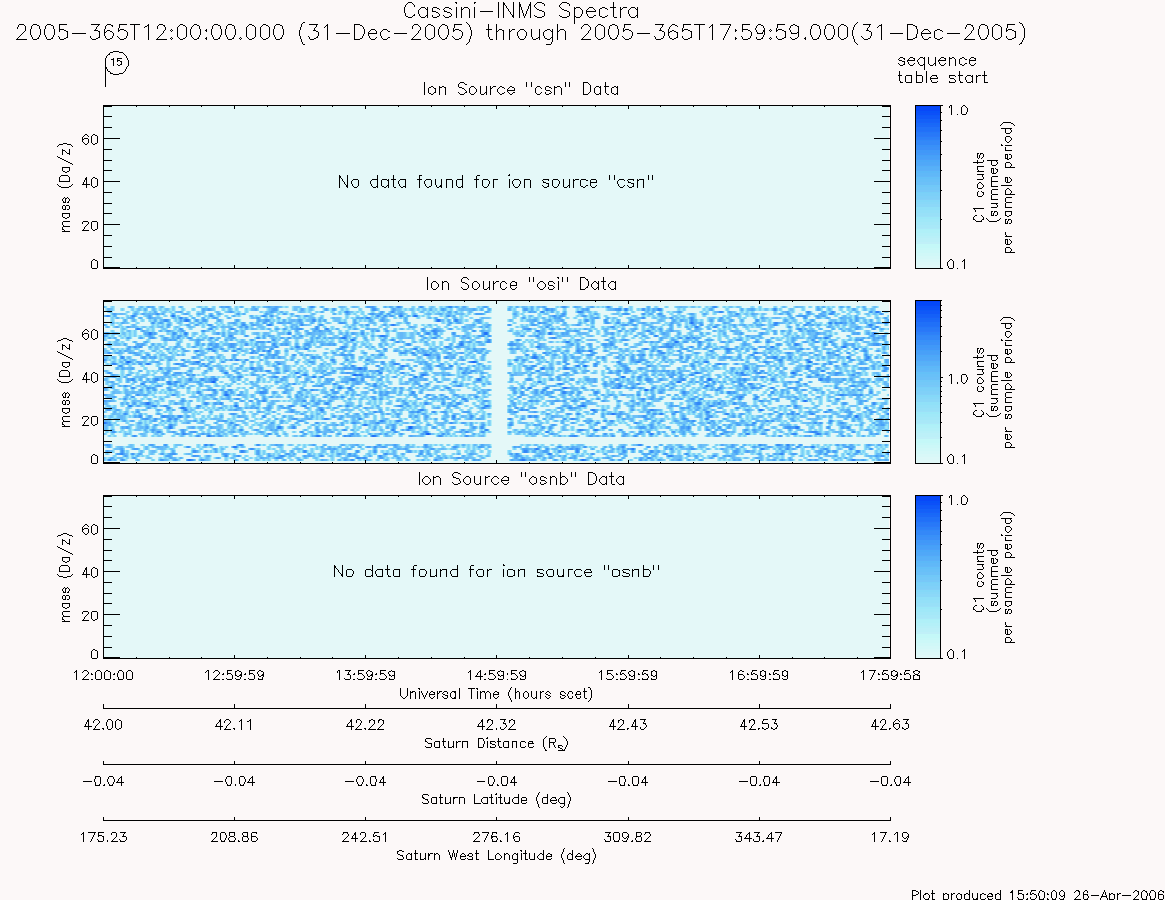Click the 42.43 Saturn distance value

point(628,725)
